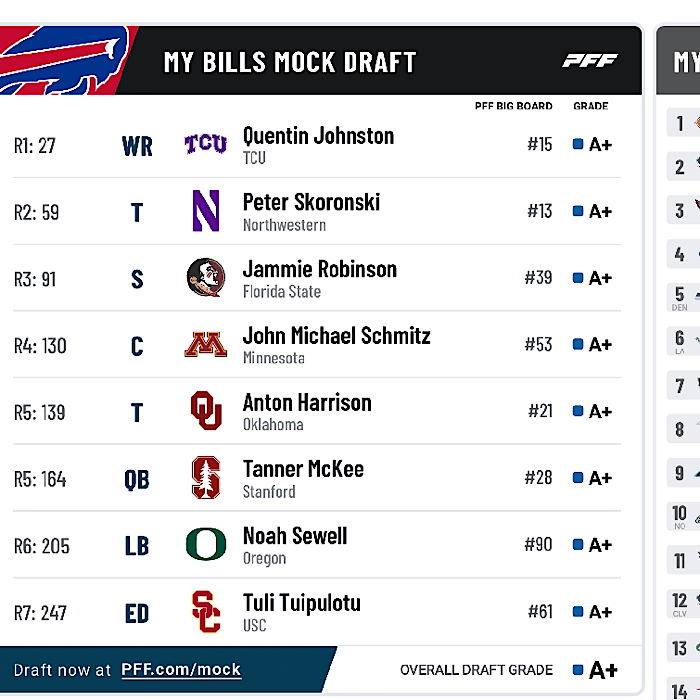Click blue grade square next to Tanner McKee

click(578, 478)
